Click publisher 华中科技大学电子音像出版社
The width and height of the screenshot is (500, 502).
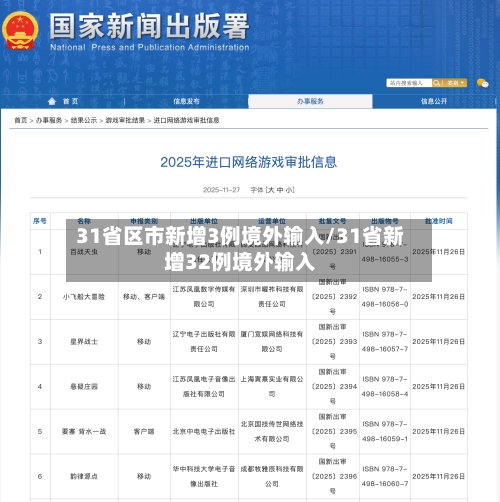pos(204,477)
